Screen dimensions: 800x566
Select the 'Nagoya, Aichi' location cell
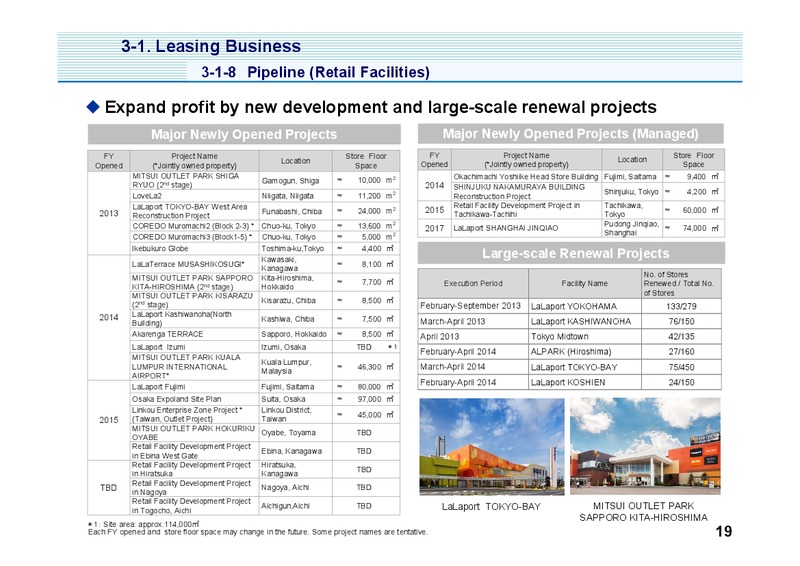coord(295,487)
